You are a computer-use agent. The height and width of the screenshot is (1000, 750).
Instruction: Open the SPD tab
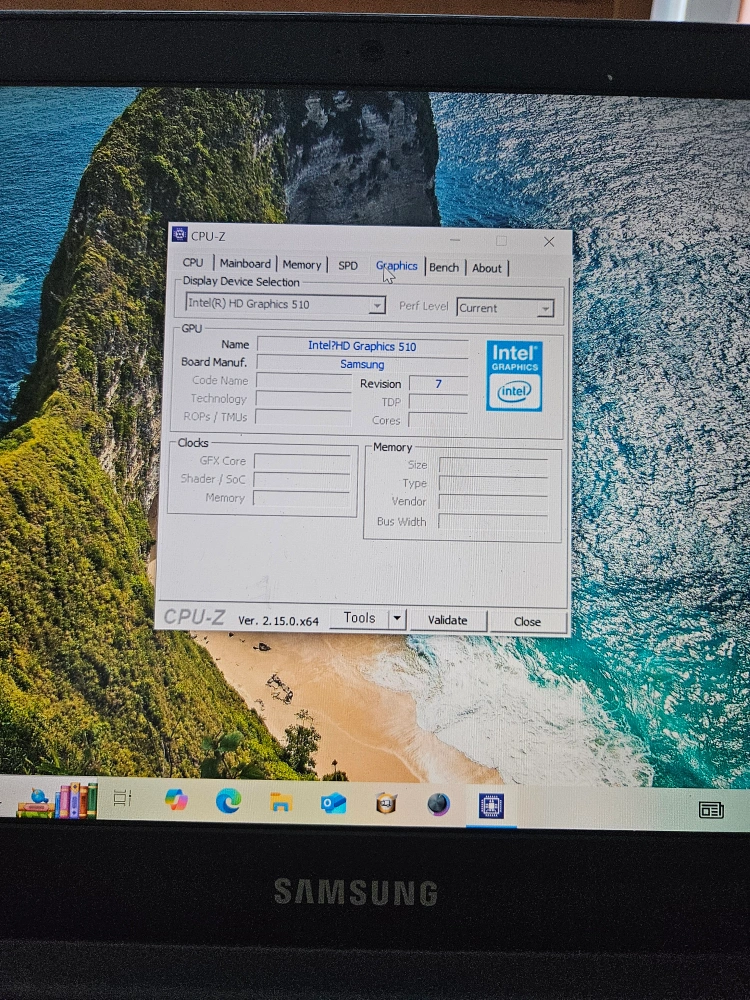click(x=348, y=265)
